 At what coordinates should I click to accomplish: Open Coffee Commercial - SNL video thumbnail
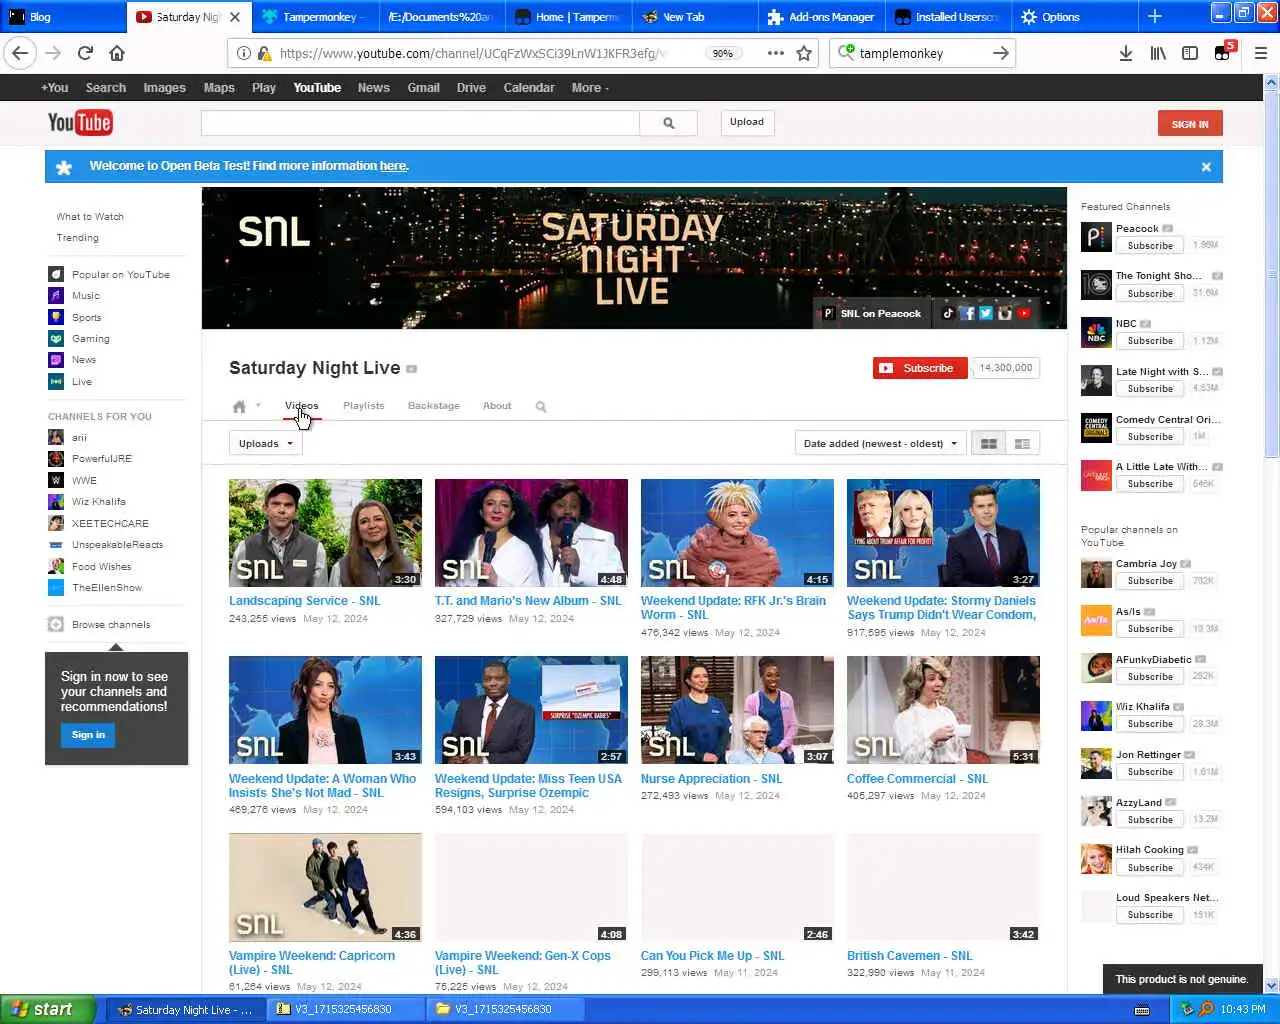[x=943, y=710]
